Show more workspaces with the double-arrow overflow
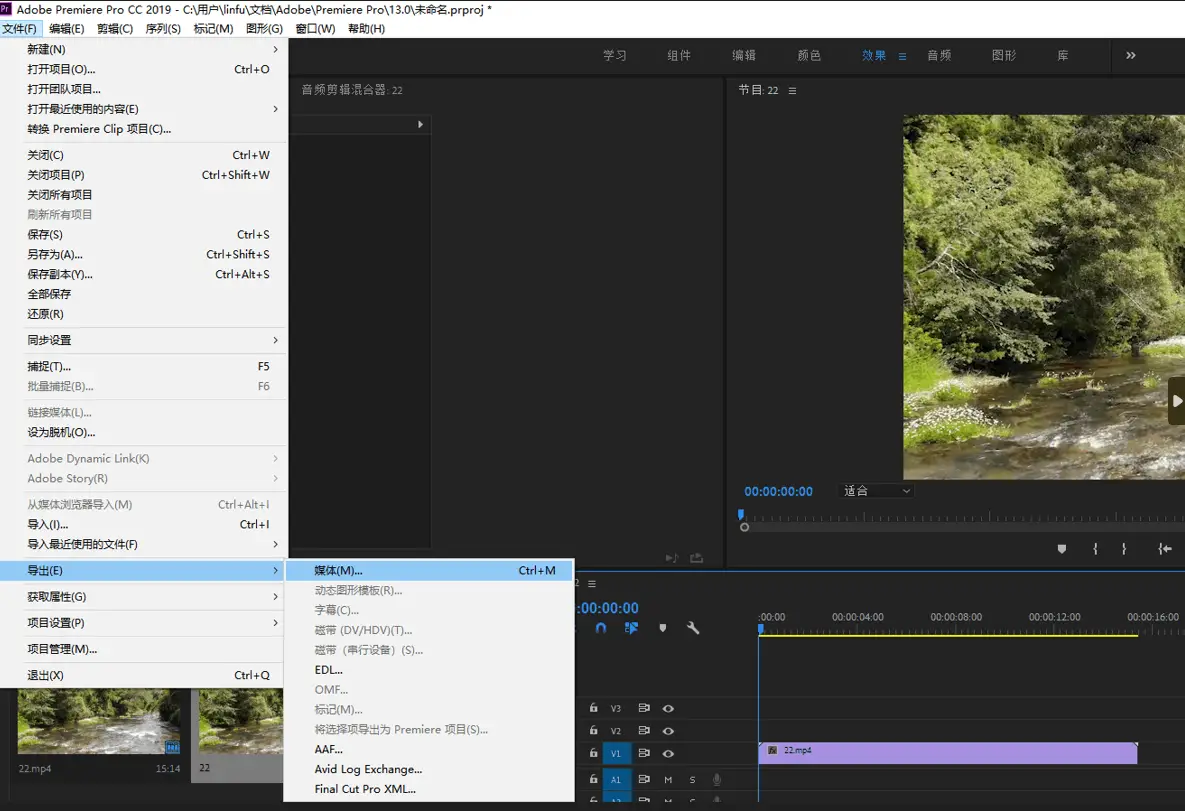 [x=1131, y=55]
